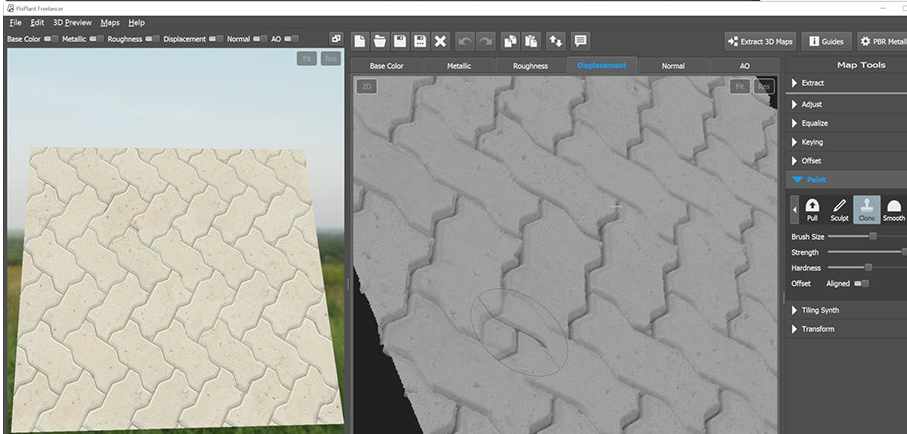Toggle the Aligned switch in Paint panel
The width and height of the screenshot is (907, 434).
point(861,284)
